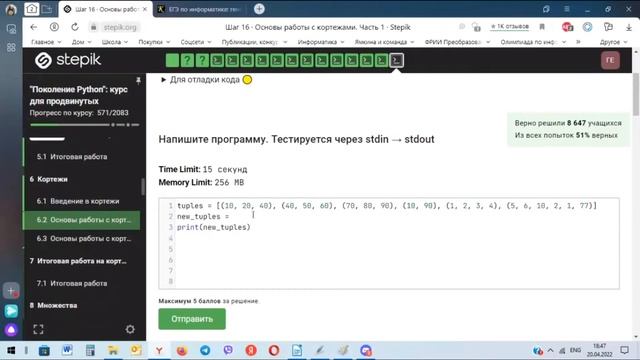The height and width of the screenshot is (360, 640).
Task: Go back with the browser back arrow
Action: (33, 27)
